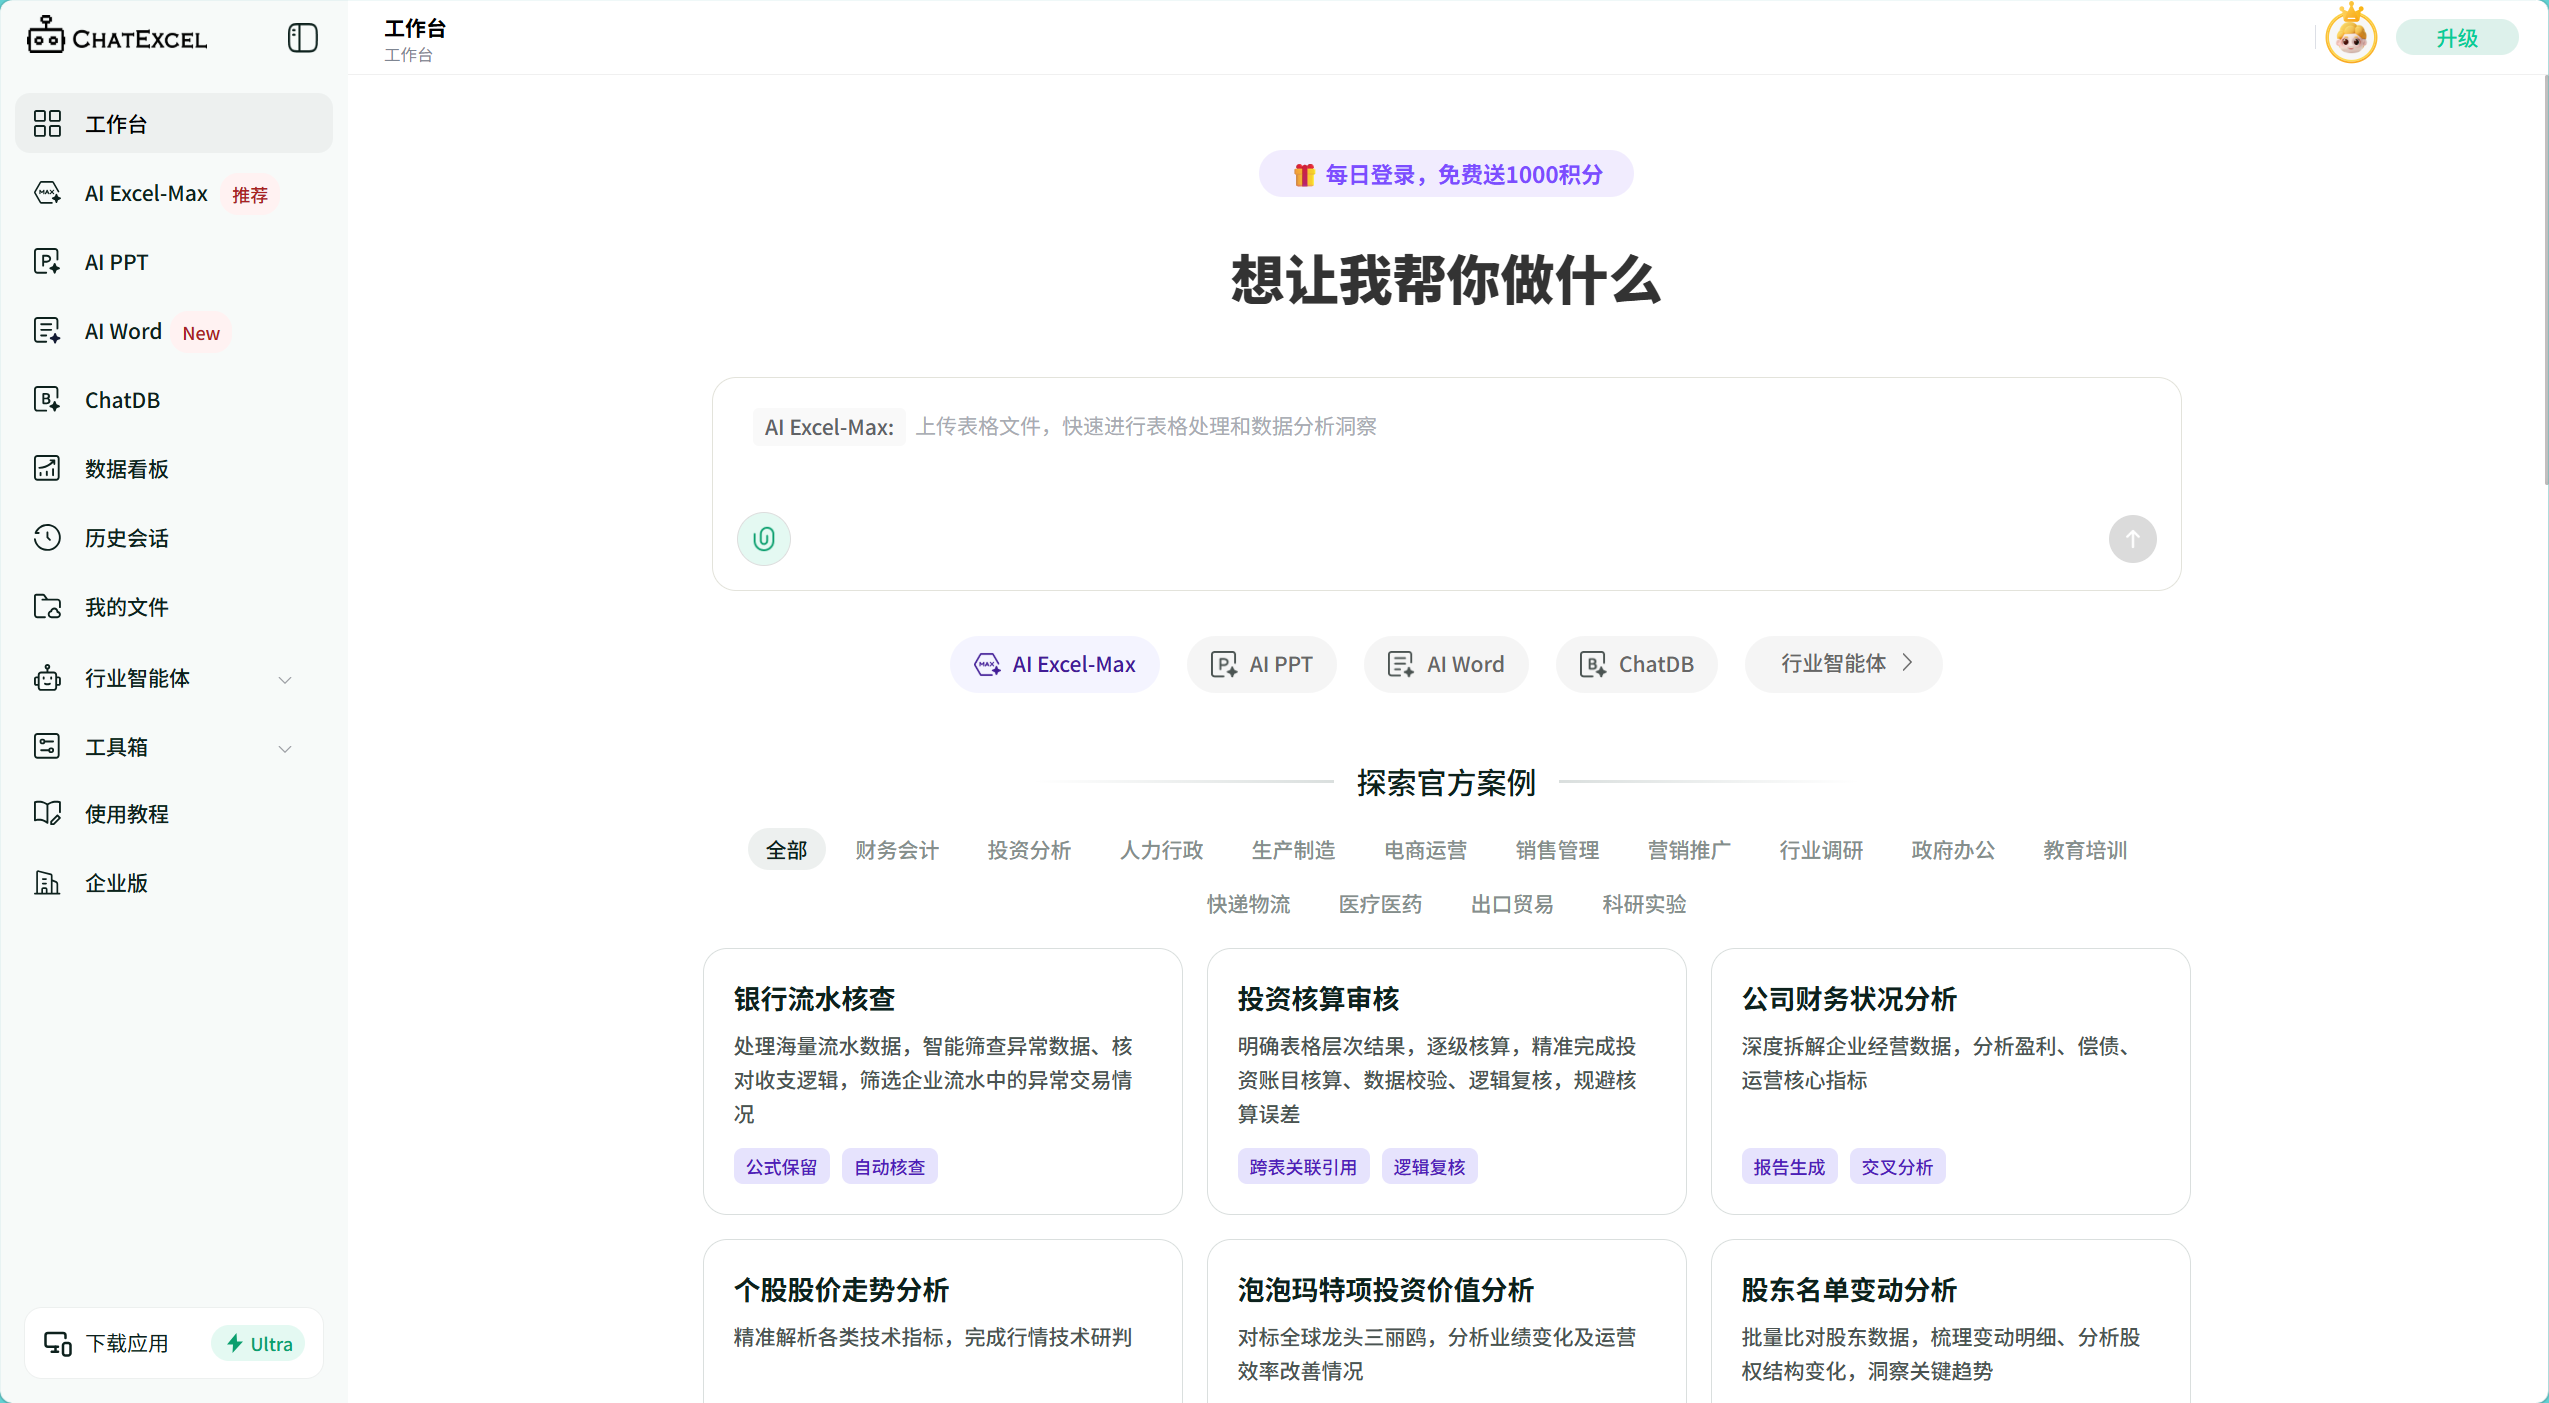
Task: Click the 下载应用 device icon
Action: [58, 1343]
